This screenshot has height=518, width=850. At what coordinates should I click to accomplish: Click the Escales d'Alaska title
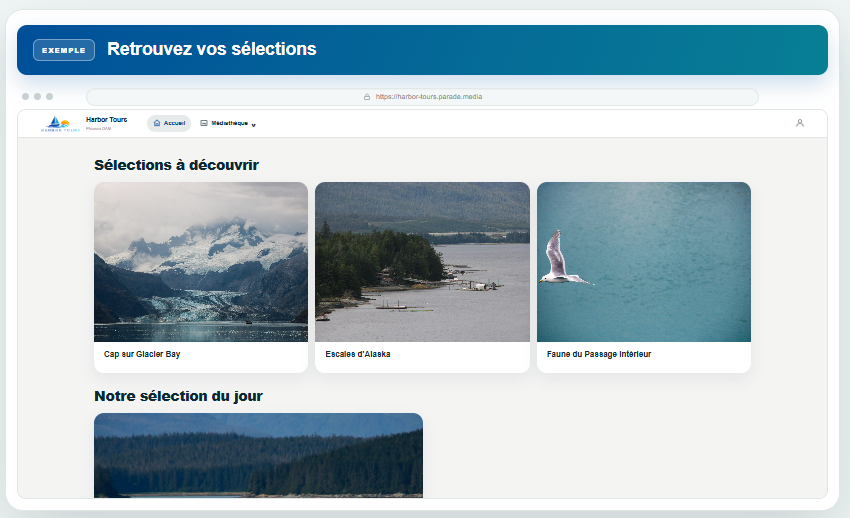coord(358,354)
